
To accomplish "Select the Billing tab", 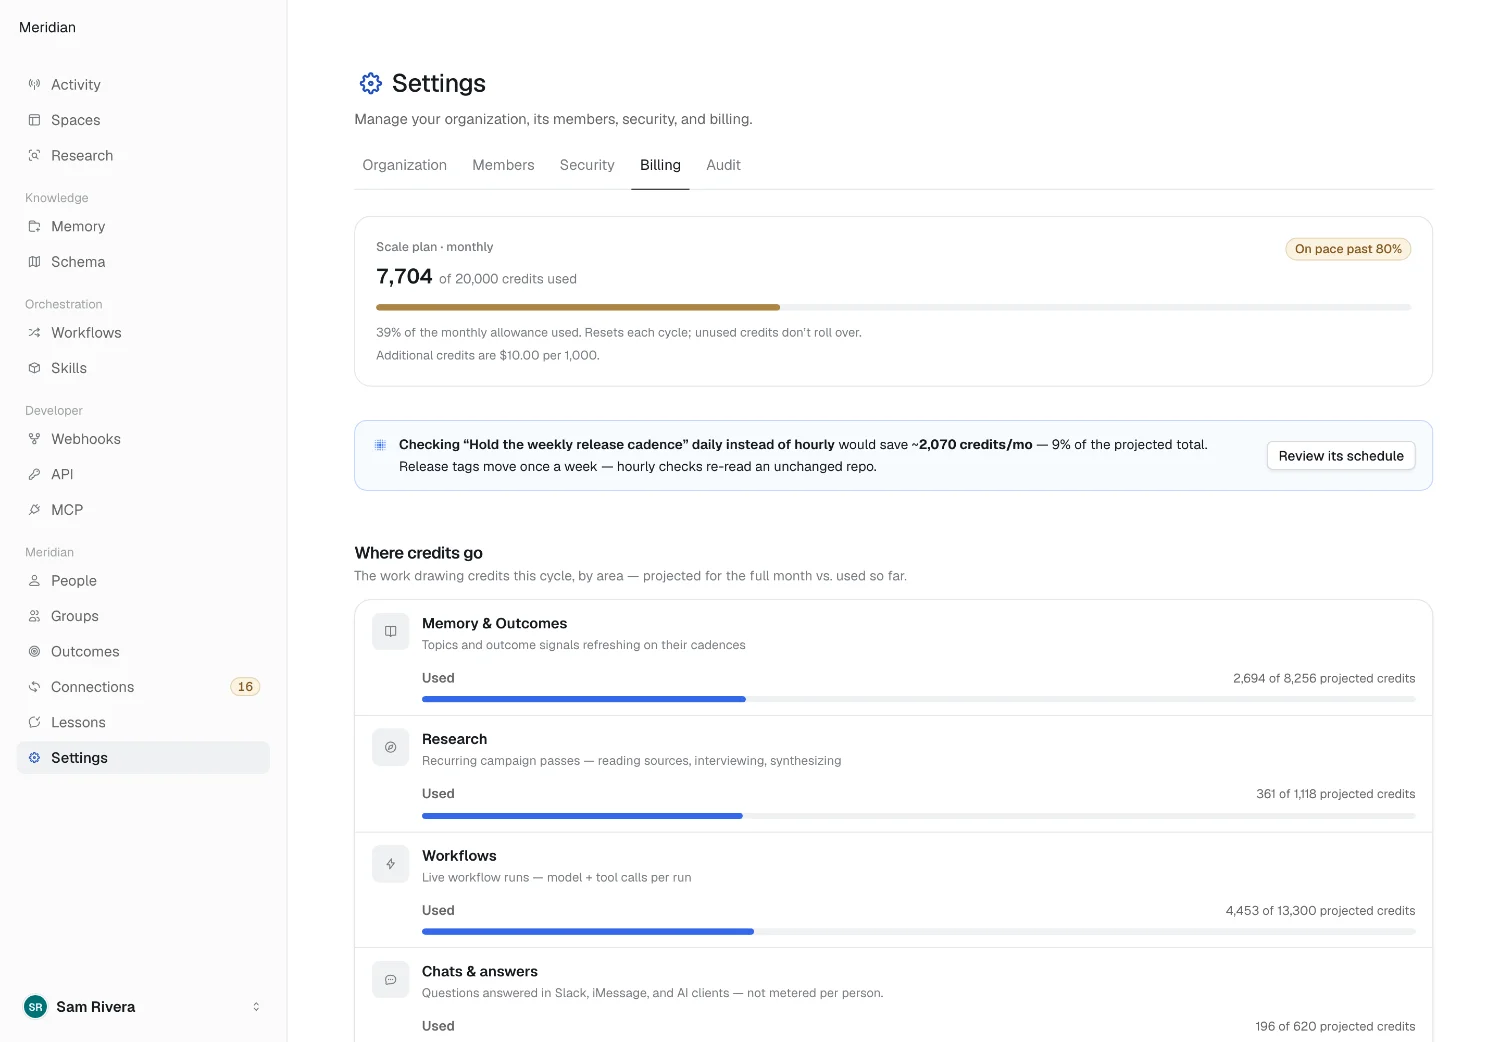I will tap(660, 165).
